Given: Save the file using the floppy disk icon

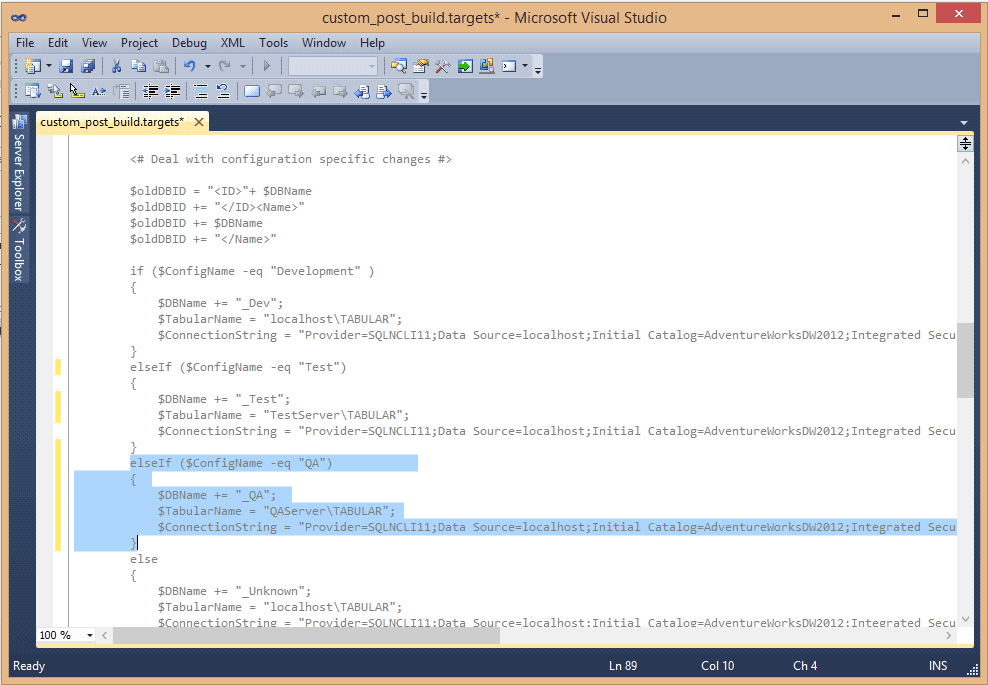Looking at the screenshot, I should click(66, 66).
